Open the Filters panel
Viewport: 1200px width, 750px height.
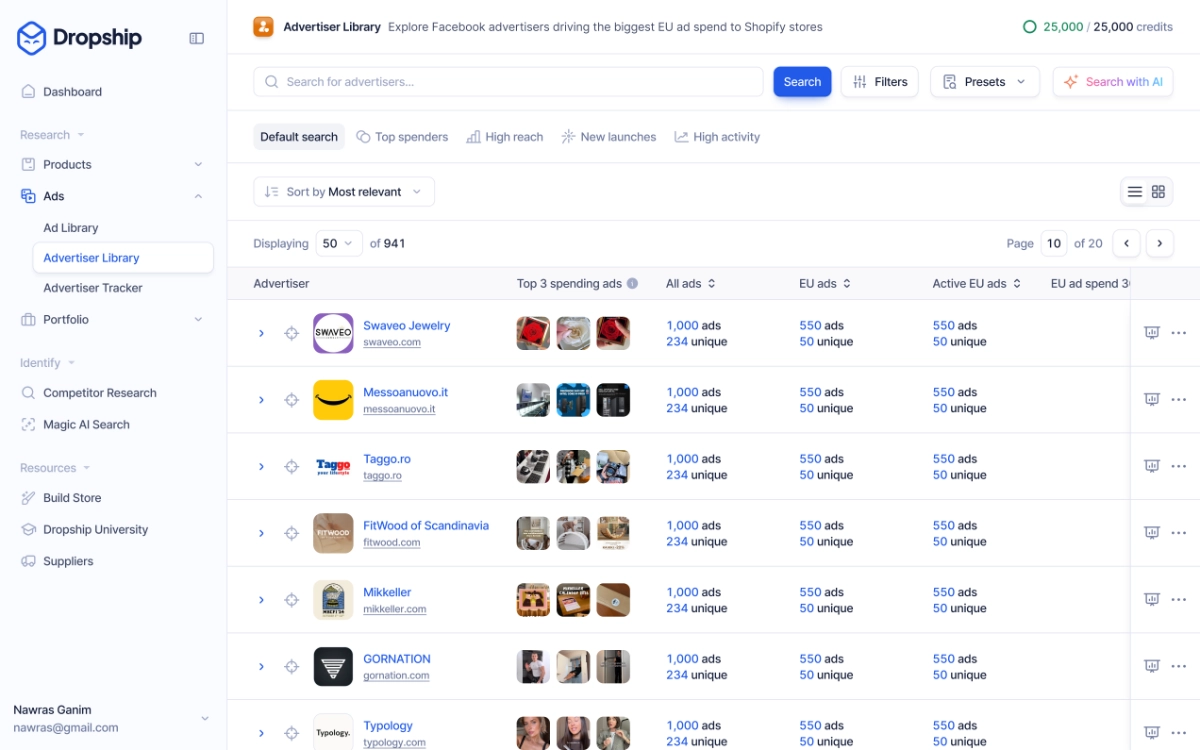click(x=880, y=82)
